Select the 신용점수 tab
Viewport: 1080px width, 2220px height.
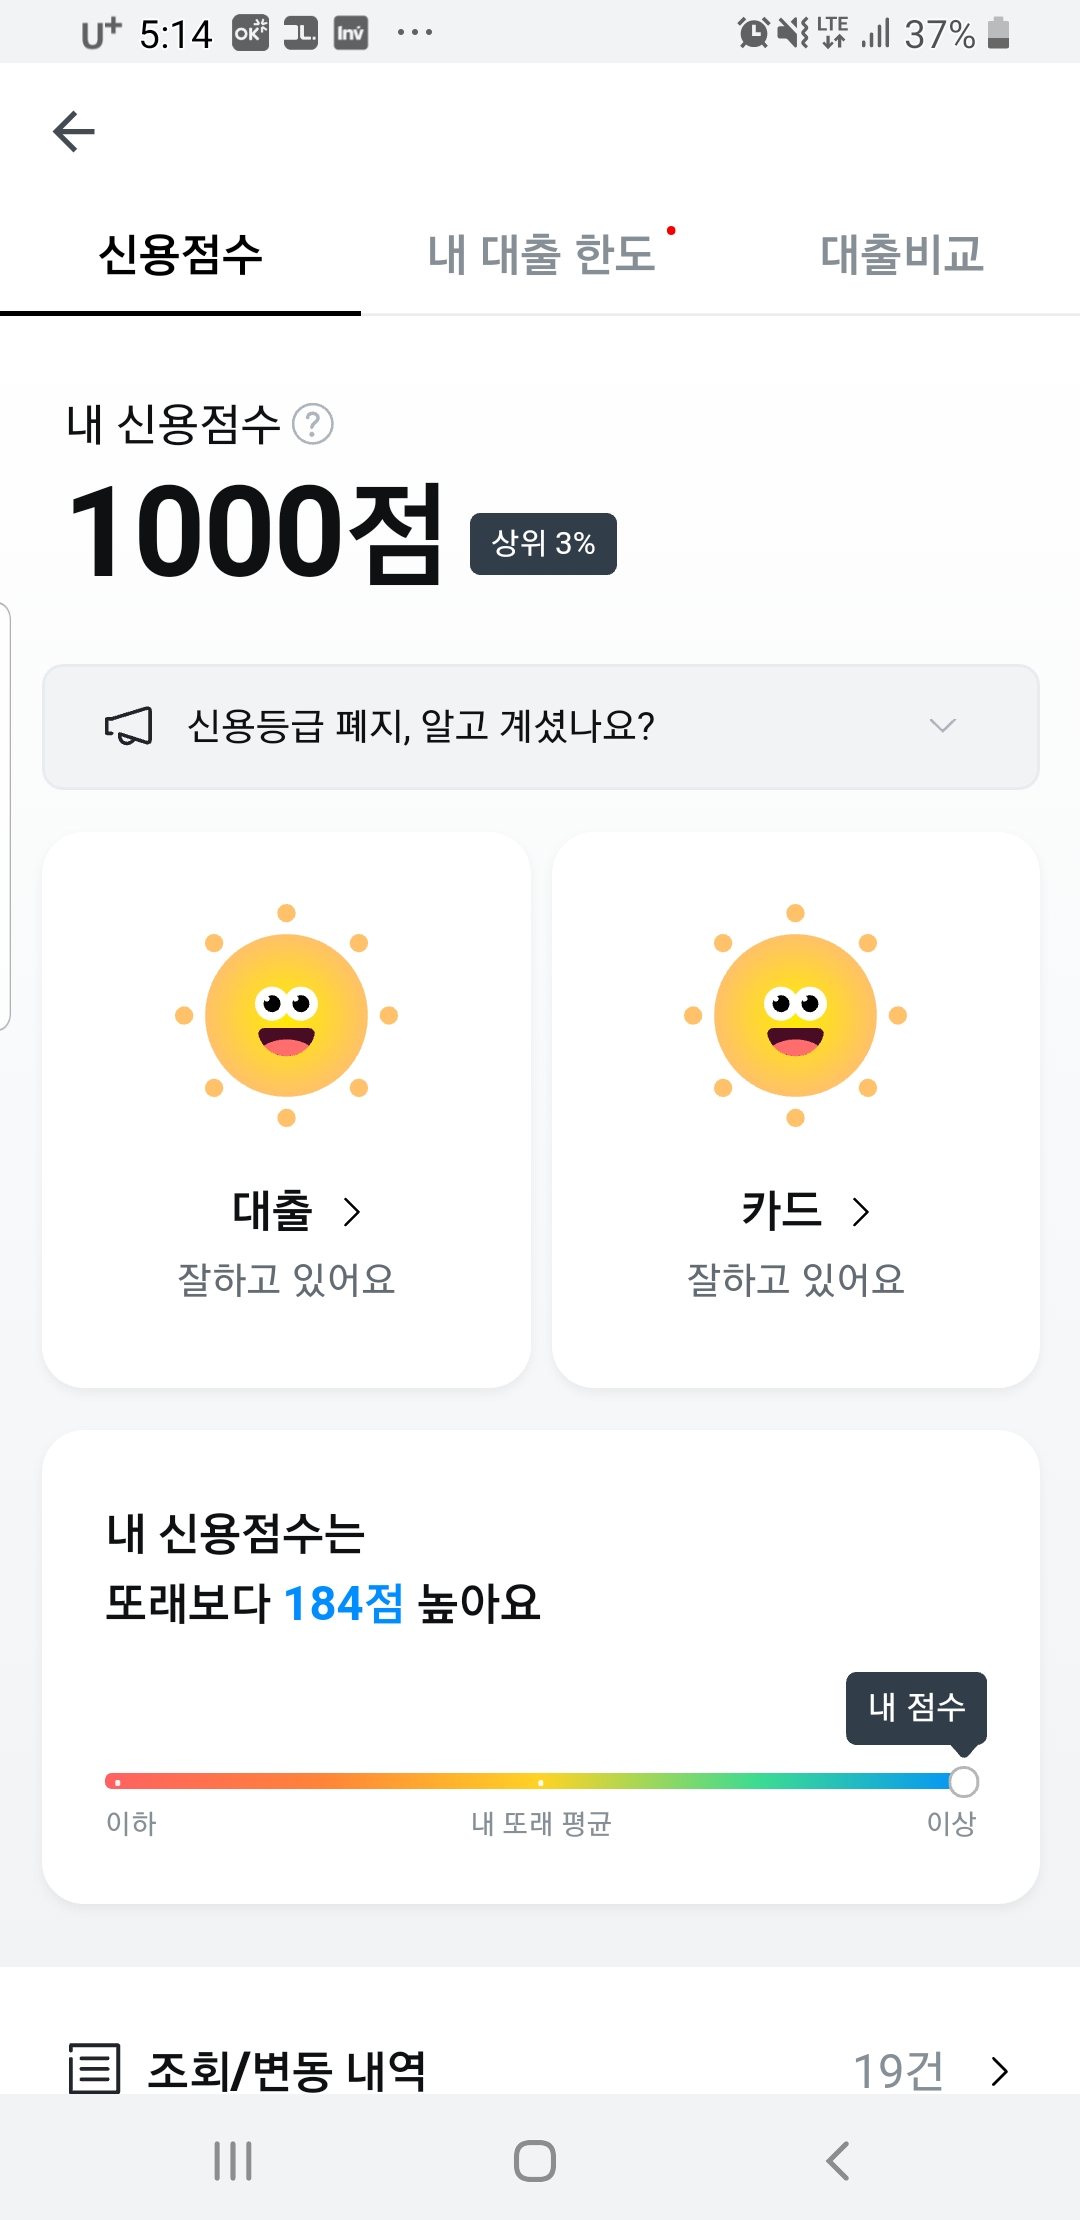(180, 254)
